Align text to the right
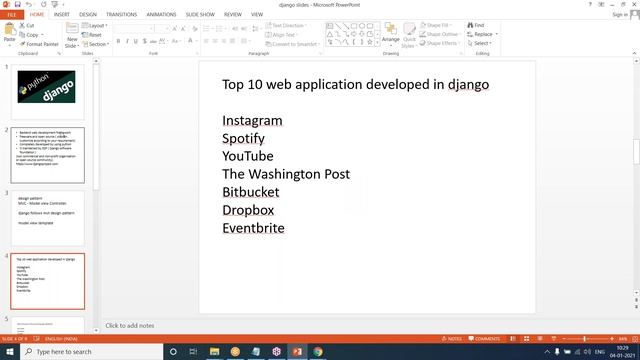The height and width of the screenshot is (360, 640). pyautogui.click(x=224, y=41)
